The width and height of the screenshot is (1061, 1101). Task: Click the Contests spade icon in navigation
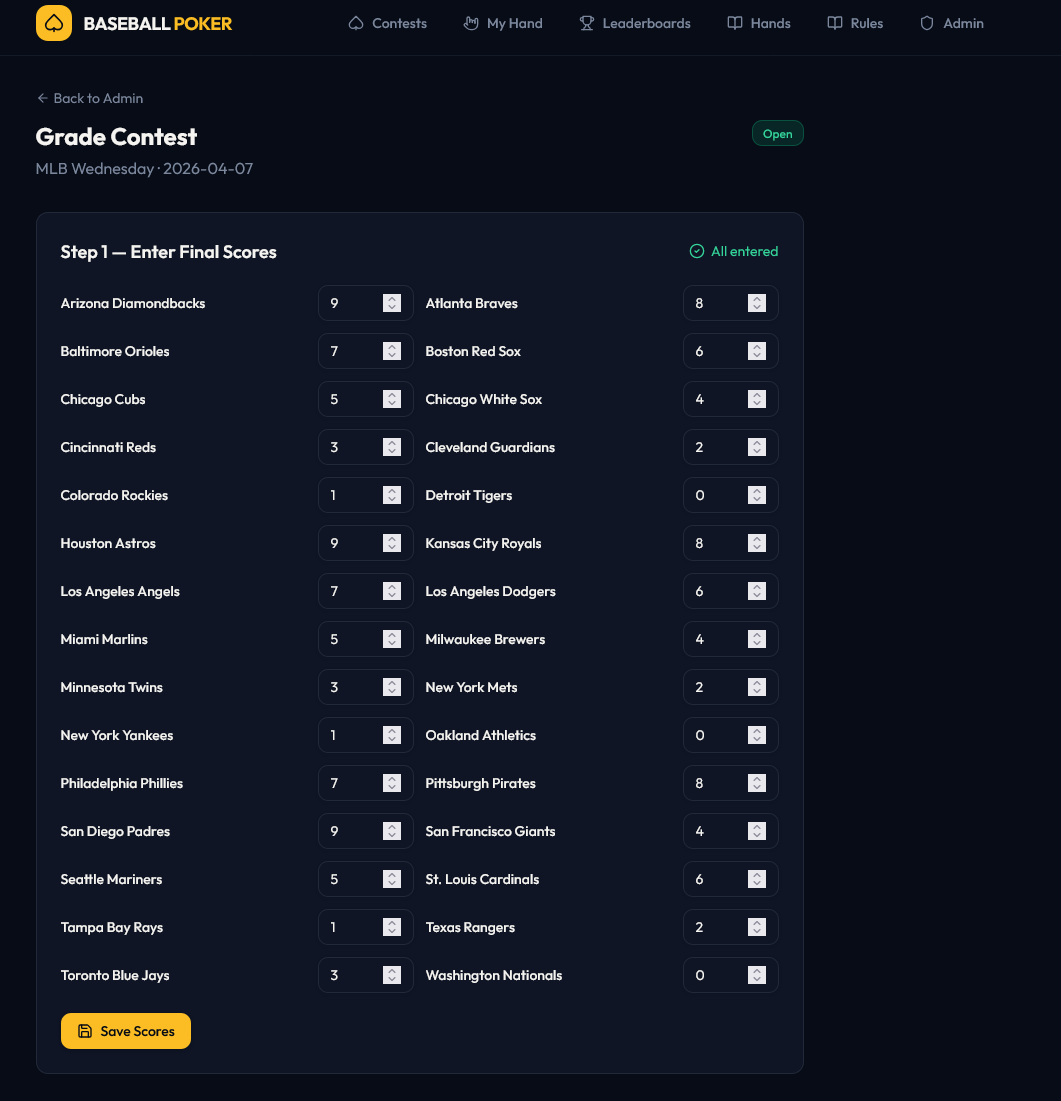[x=356, y=23]
